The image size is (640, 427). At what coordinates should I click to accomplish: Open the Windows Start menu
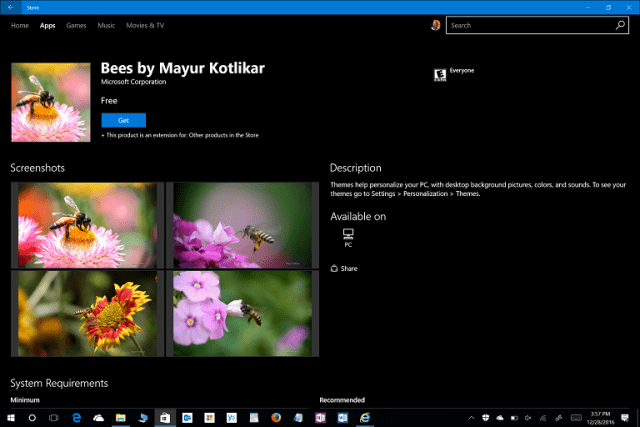click(11, 418)
